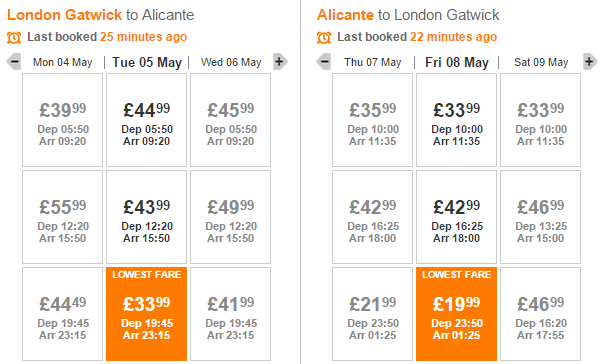Choose the £19.99 lowest fare return flight
This screenshot has height=364, width=600.
pos(457,314)
